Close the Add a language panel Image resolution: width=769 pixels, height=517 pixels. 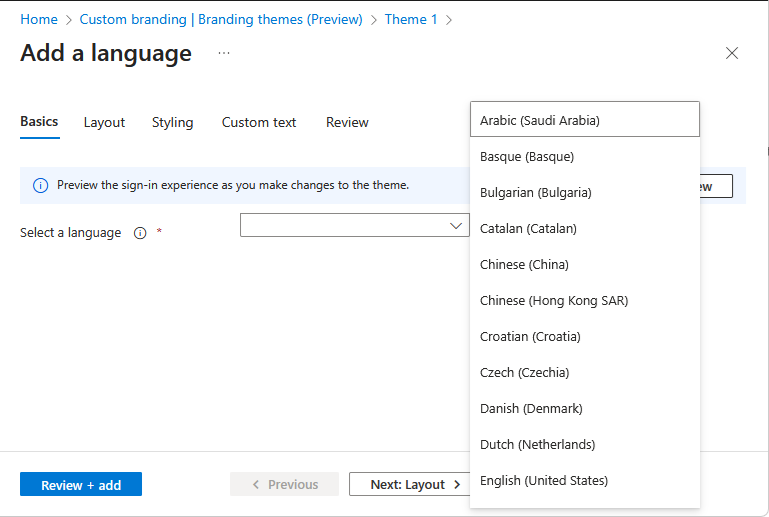(x=732, y=53)
